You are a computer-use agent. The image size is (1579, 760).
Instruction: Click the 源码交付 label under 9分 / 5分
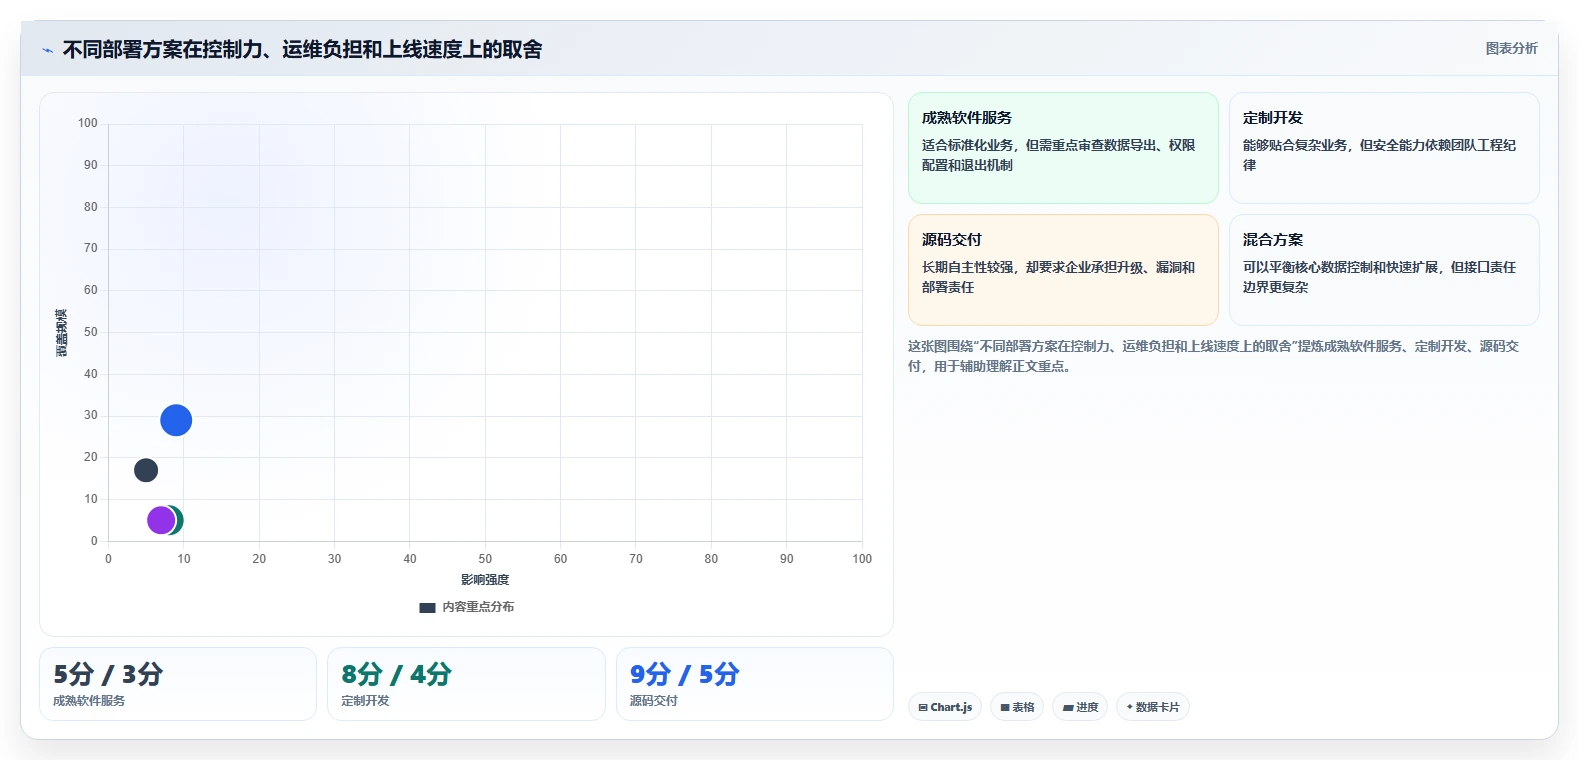pyautogui.click(x=653, y=701)
